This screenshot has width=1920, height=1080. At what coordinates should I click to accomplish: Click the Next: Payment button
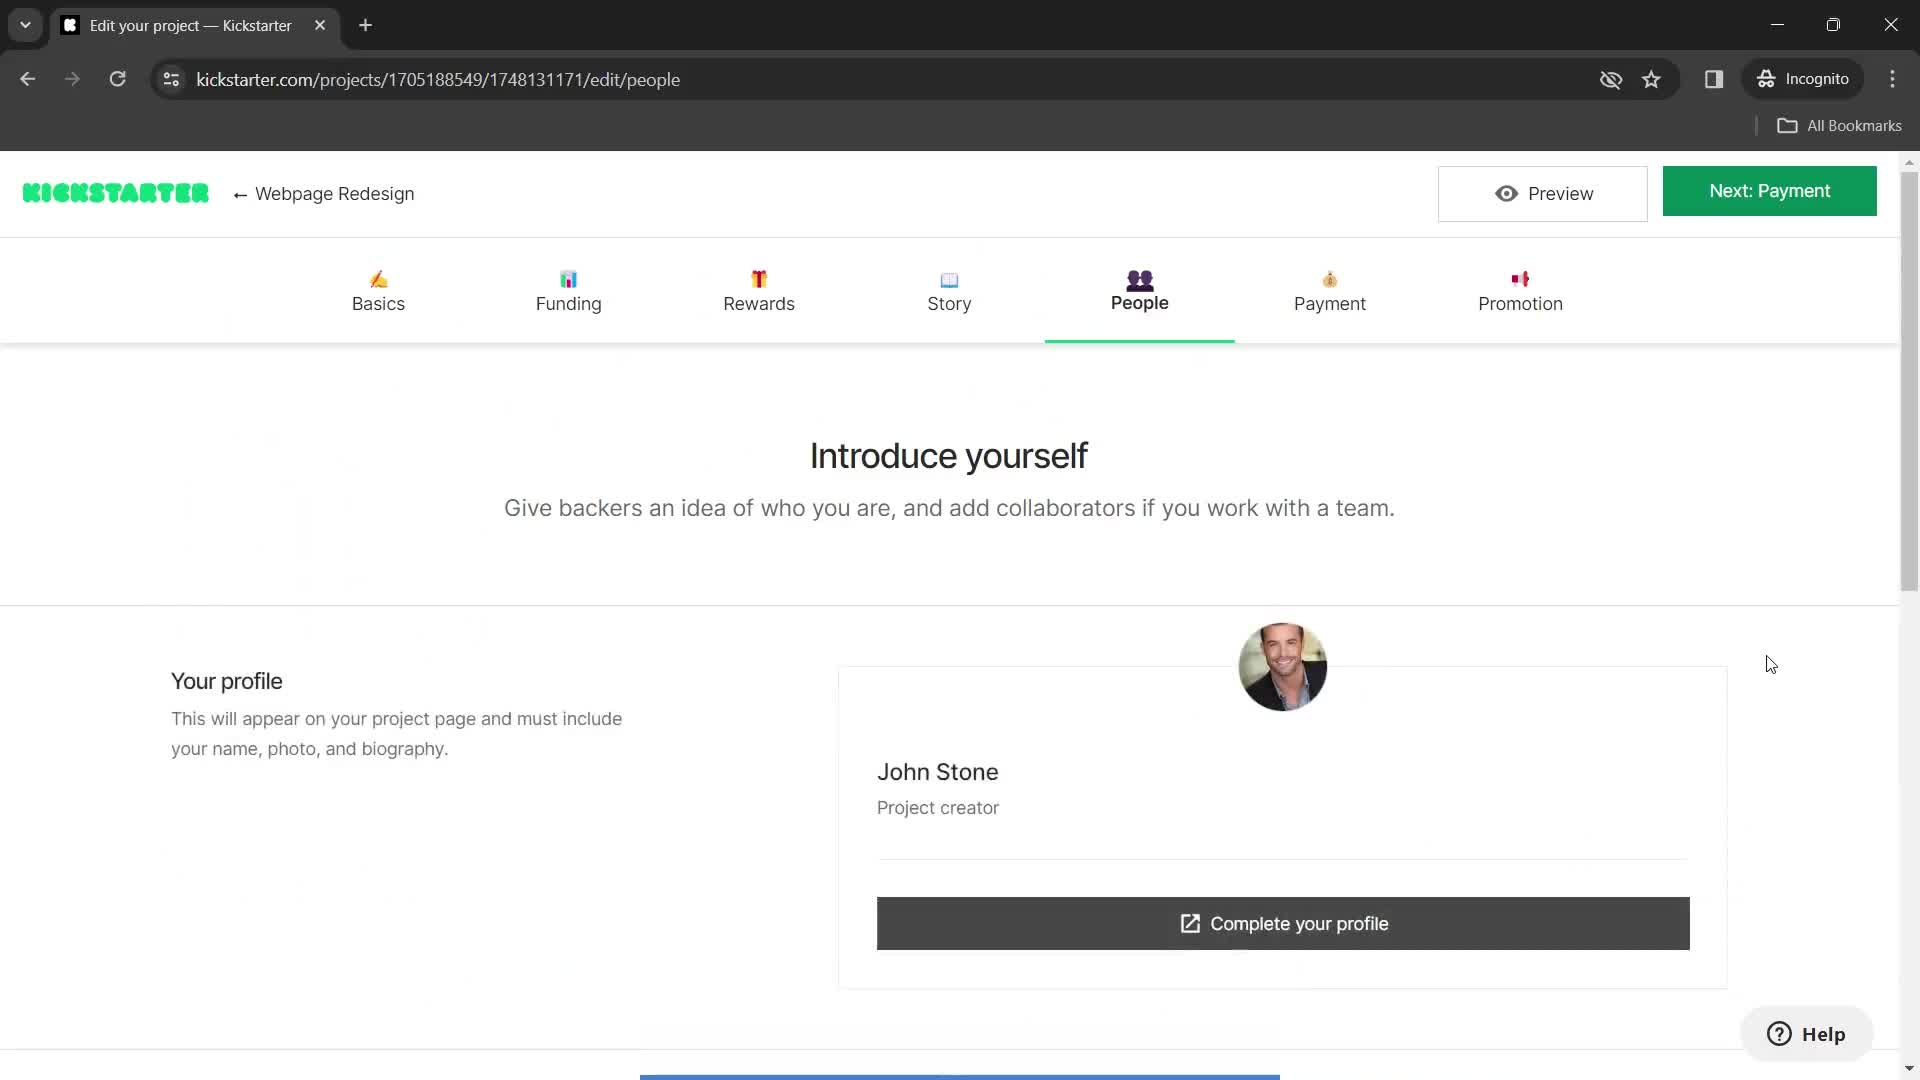pos(1770,191)
